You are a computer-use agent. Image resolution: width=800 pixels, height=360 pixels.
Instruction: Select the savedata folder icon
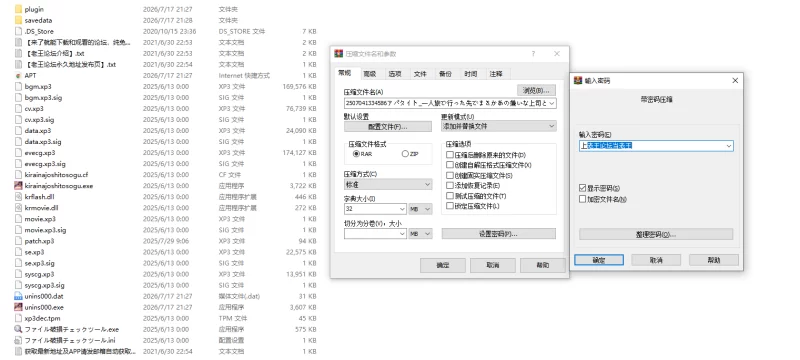[x=18, y=20]
